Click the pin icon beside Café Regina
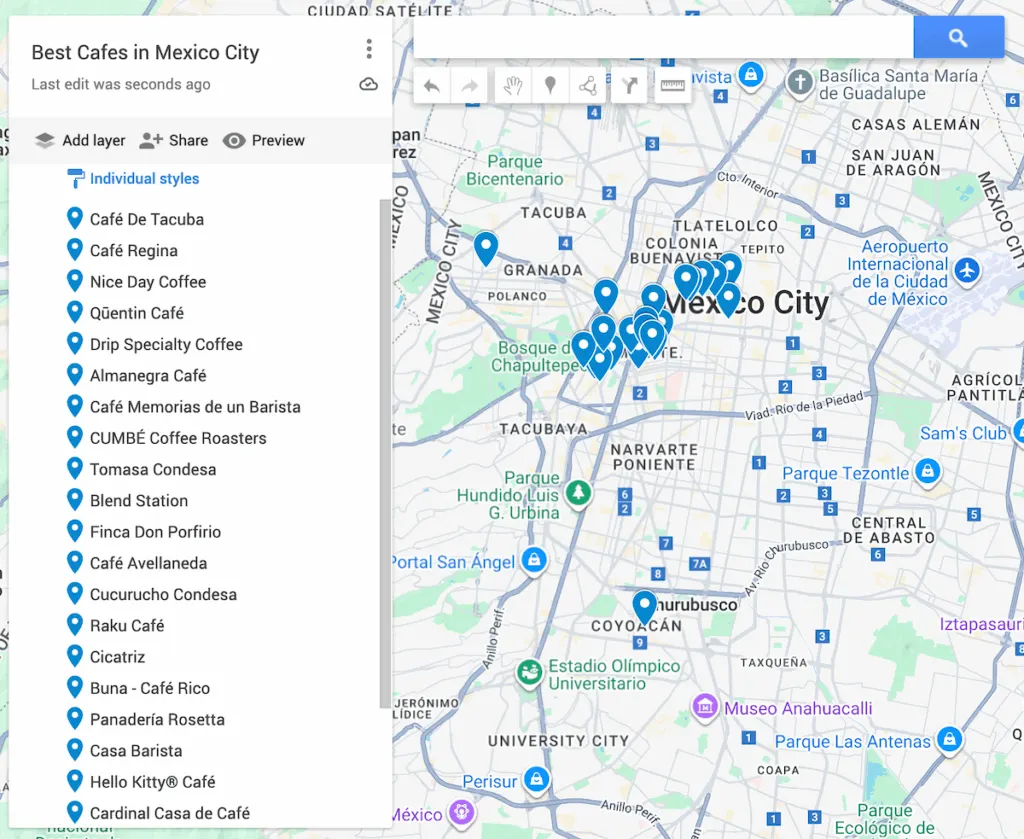 75,250
